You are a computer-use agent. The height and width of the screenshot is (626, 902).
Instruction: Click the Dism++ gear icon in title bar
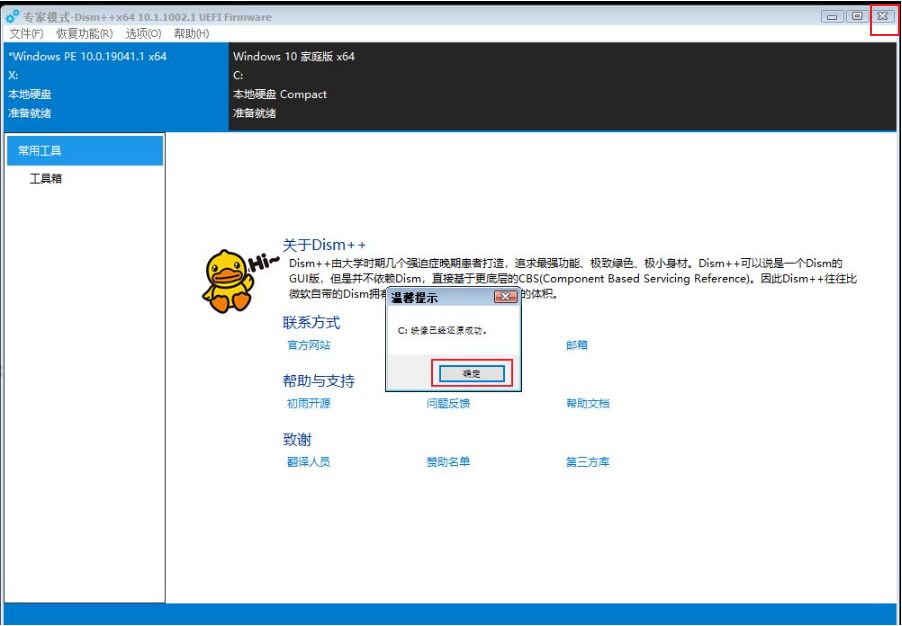[12, 17]
